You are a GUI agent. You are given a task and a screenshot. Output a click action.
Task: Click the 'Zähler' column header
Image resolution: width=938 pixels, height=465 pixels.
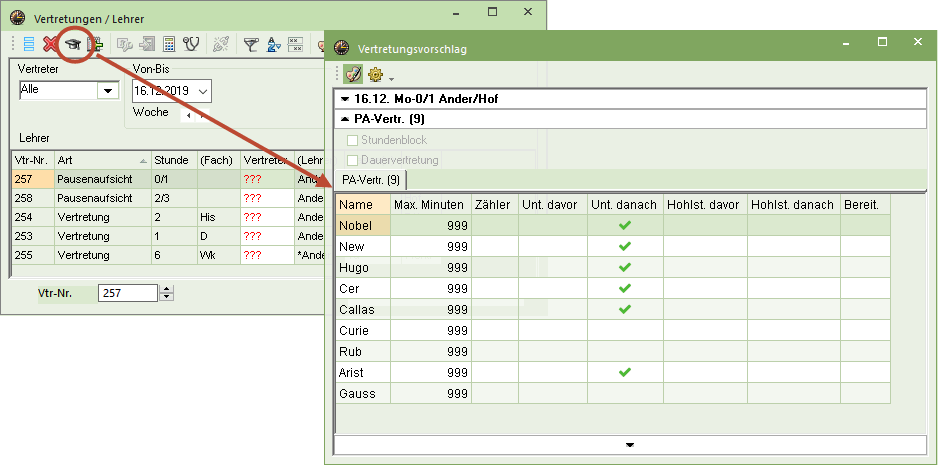tap(495, 205)
